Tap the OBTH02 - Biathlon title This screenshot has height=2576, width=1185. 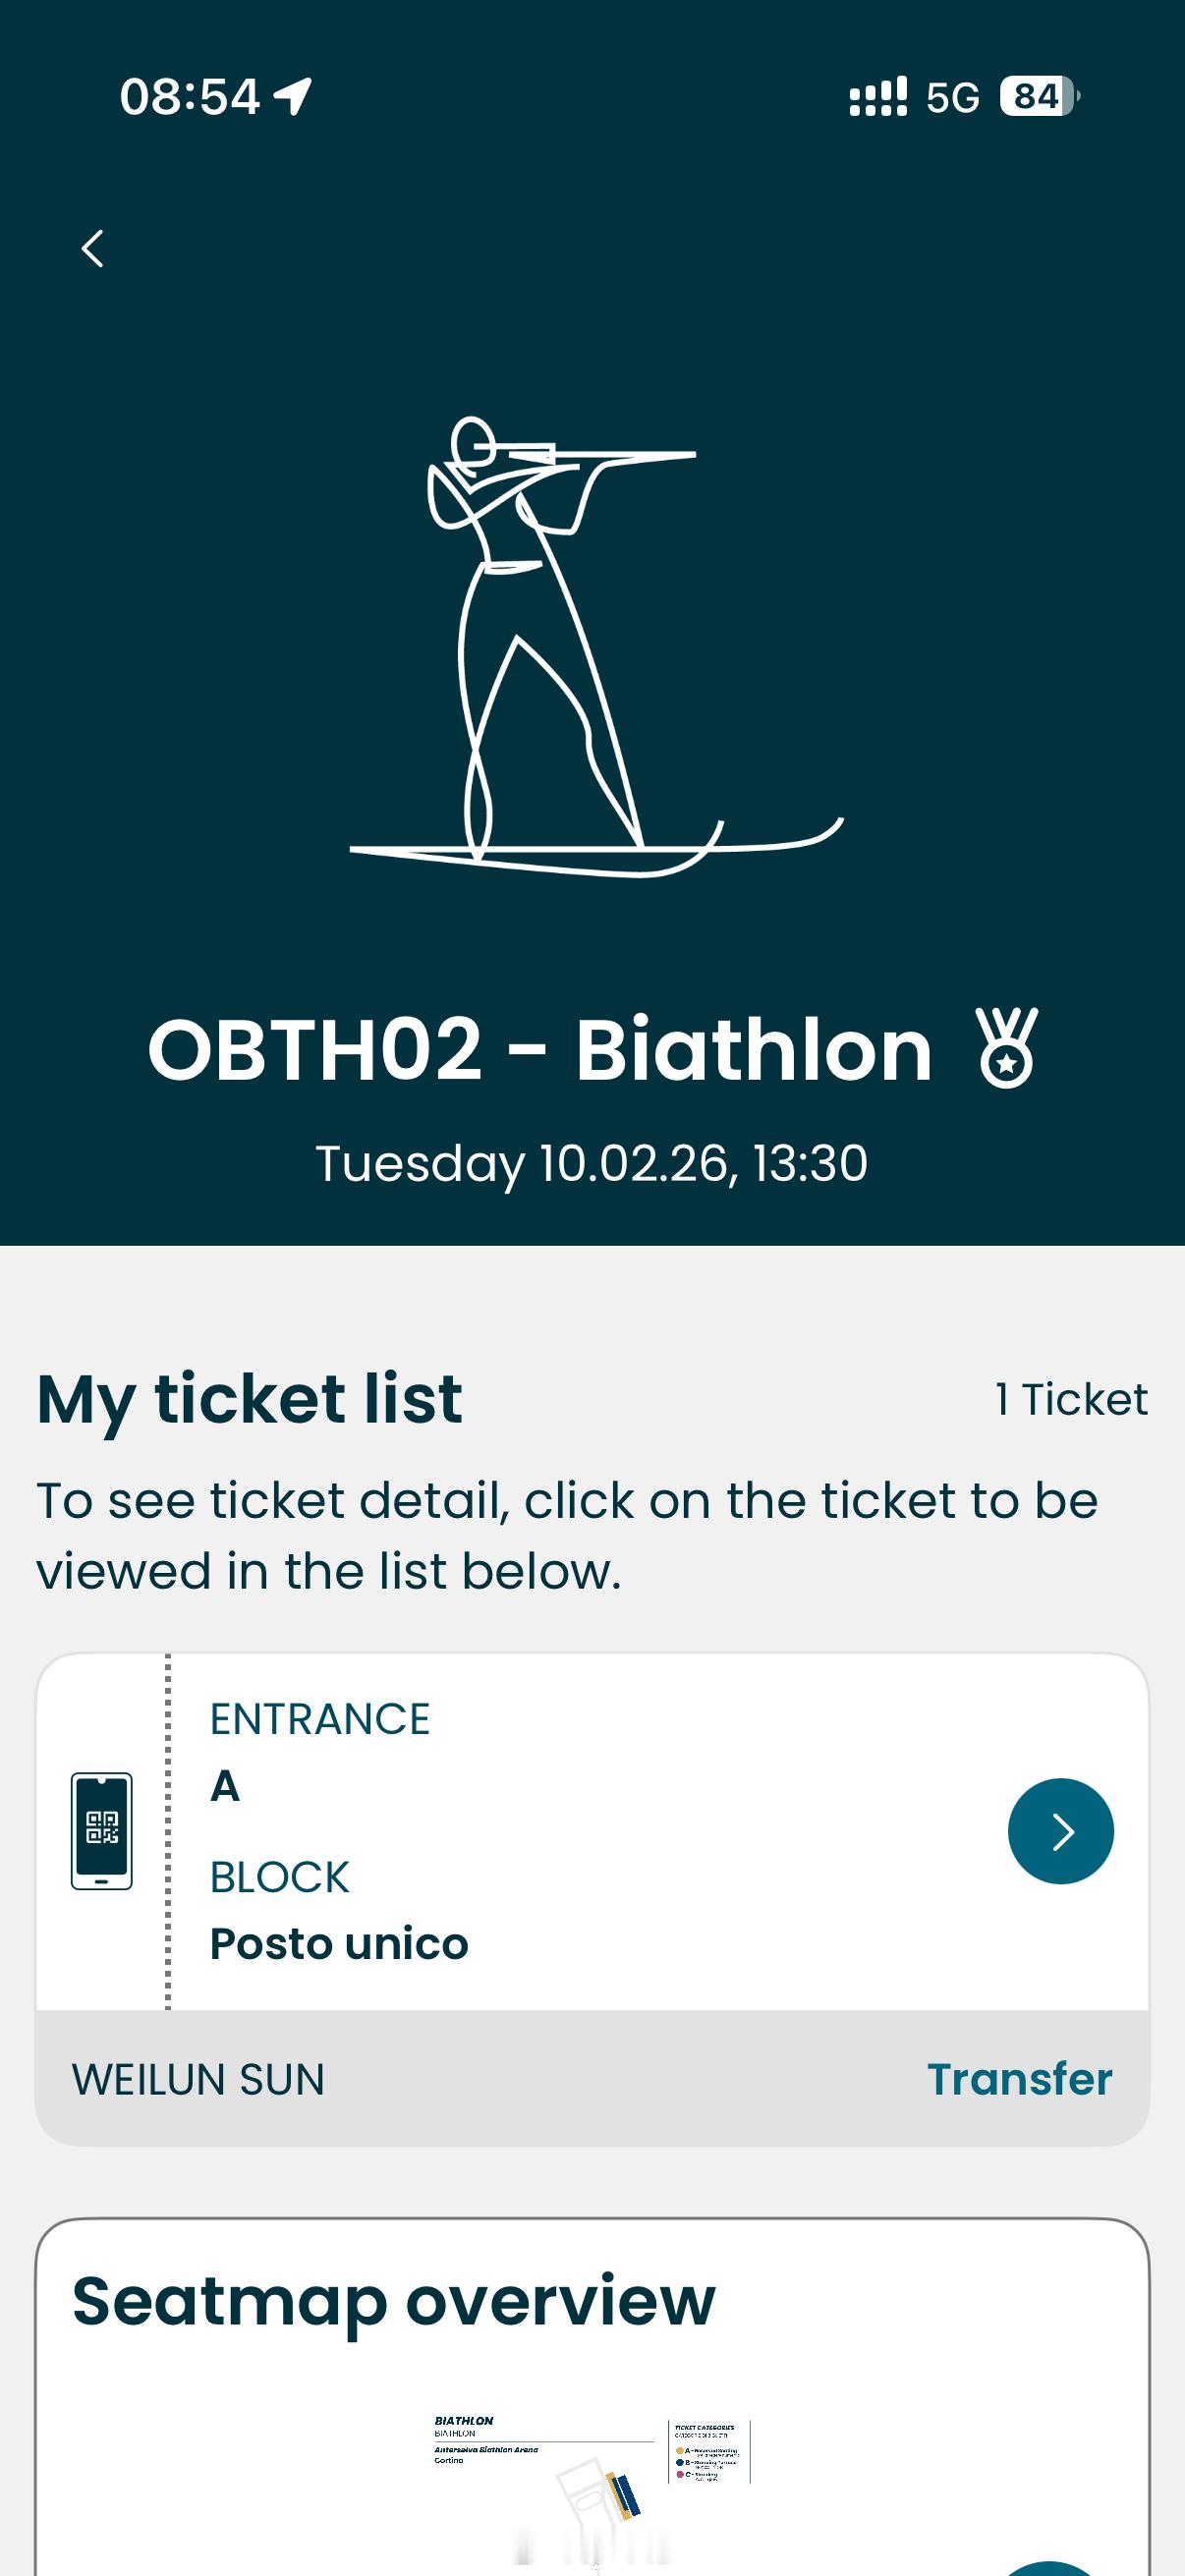point(540,1050)
